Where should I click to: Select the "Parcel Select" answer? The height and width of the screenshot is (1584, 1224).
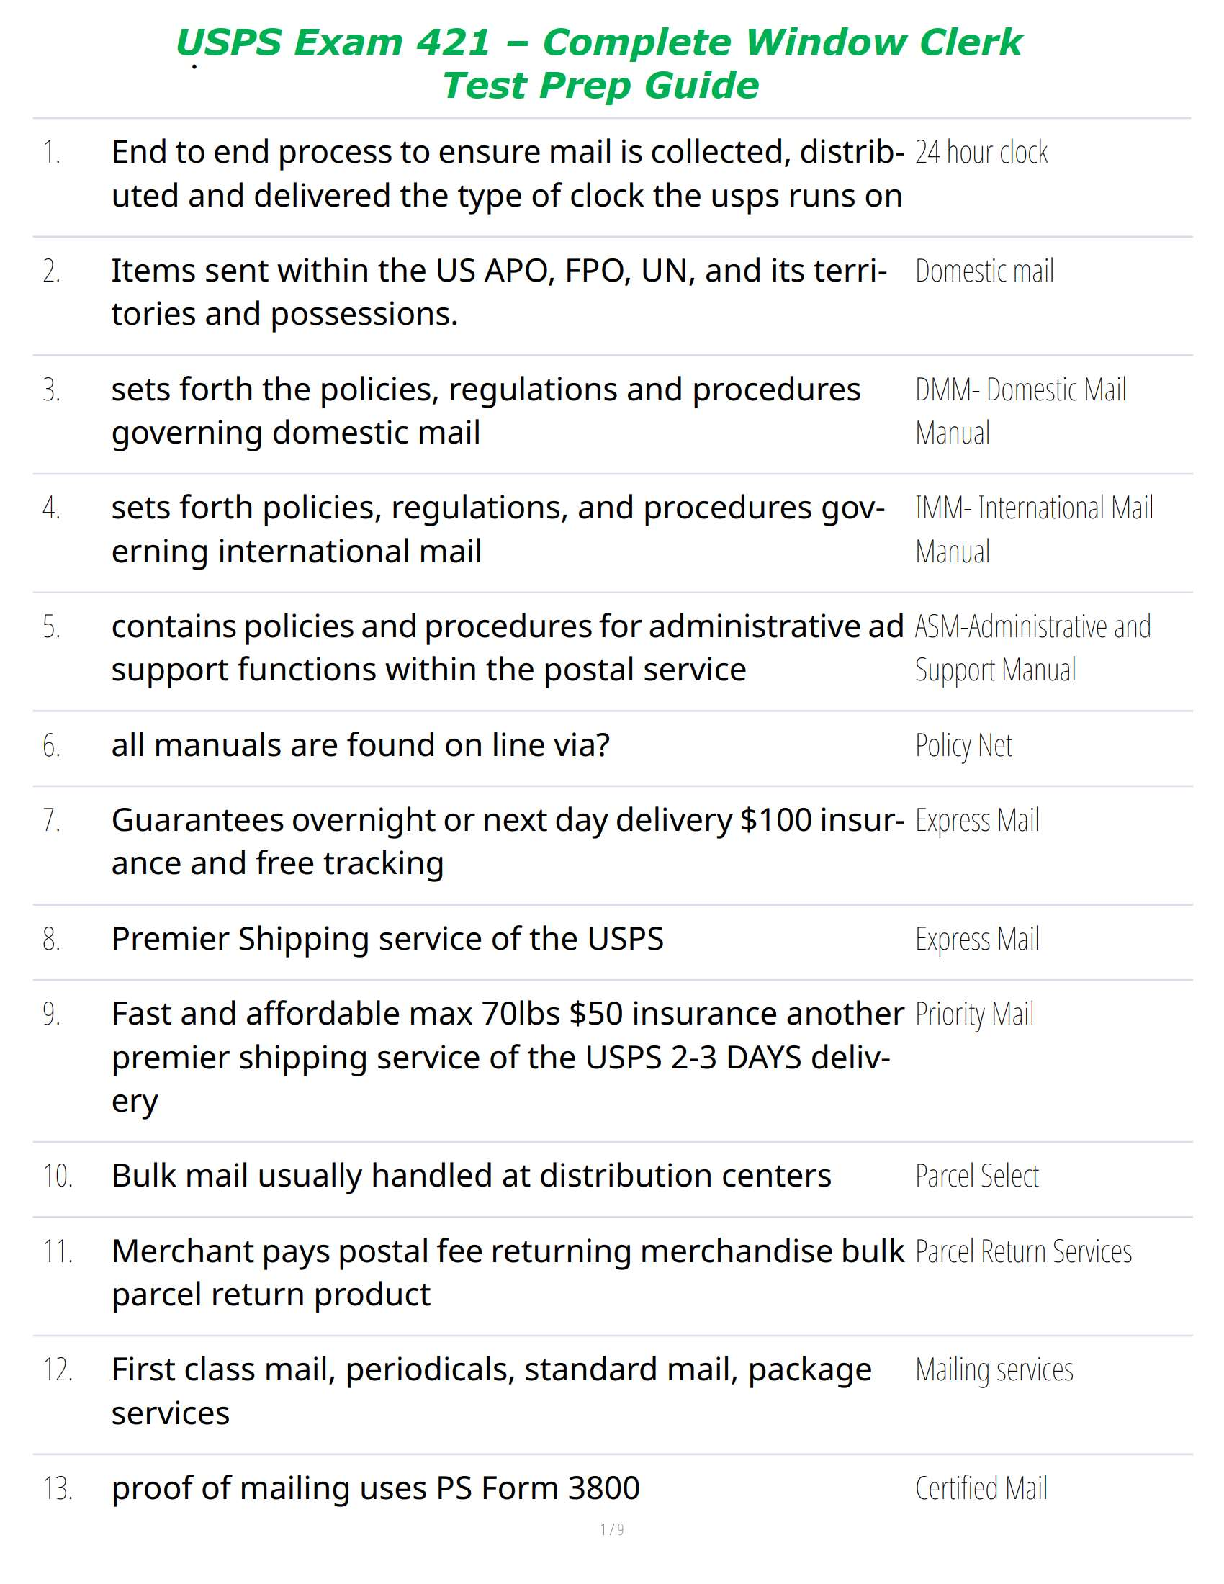[x=977, y=1176]
